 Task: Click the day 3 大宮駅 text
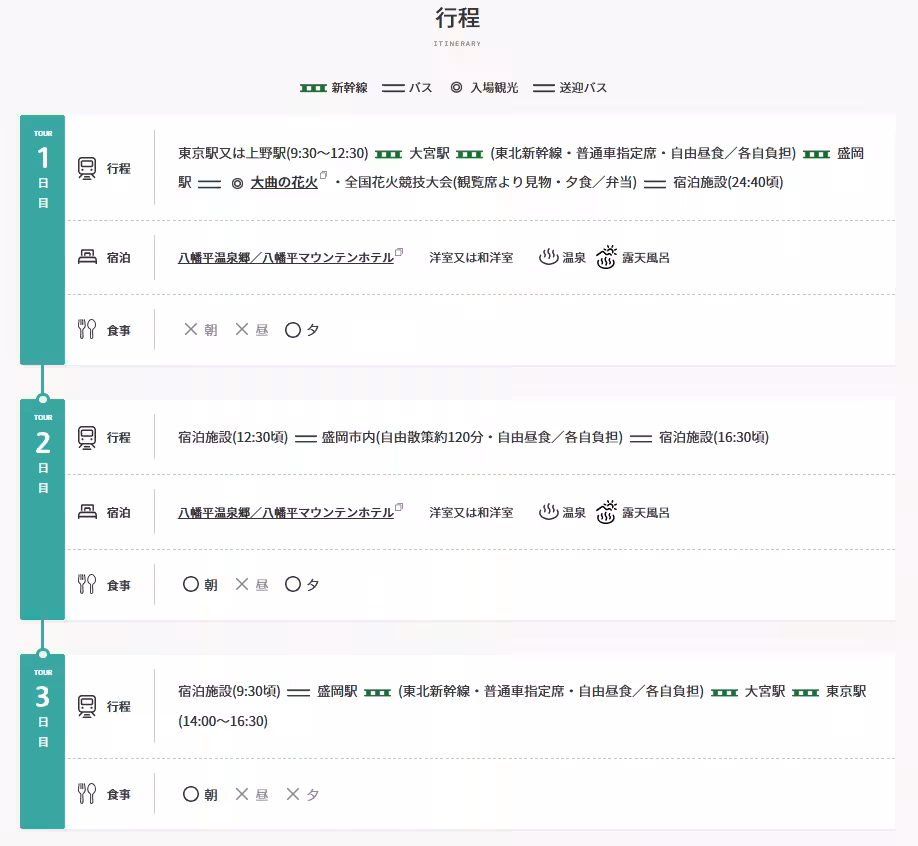coord(765,691)
